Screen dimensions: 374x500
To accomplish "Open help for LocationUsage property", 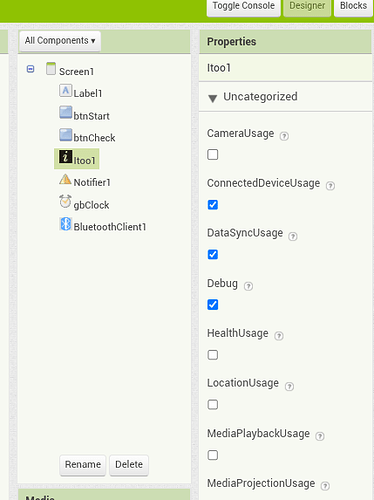I will 289,386.
